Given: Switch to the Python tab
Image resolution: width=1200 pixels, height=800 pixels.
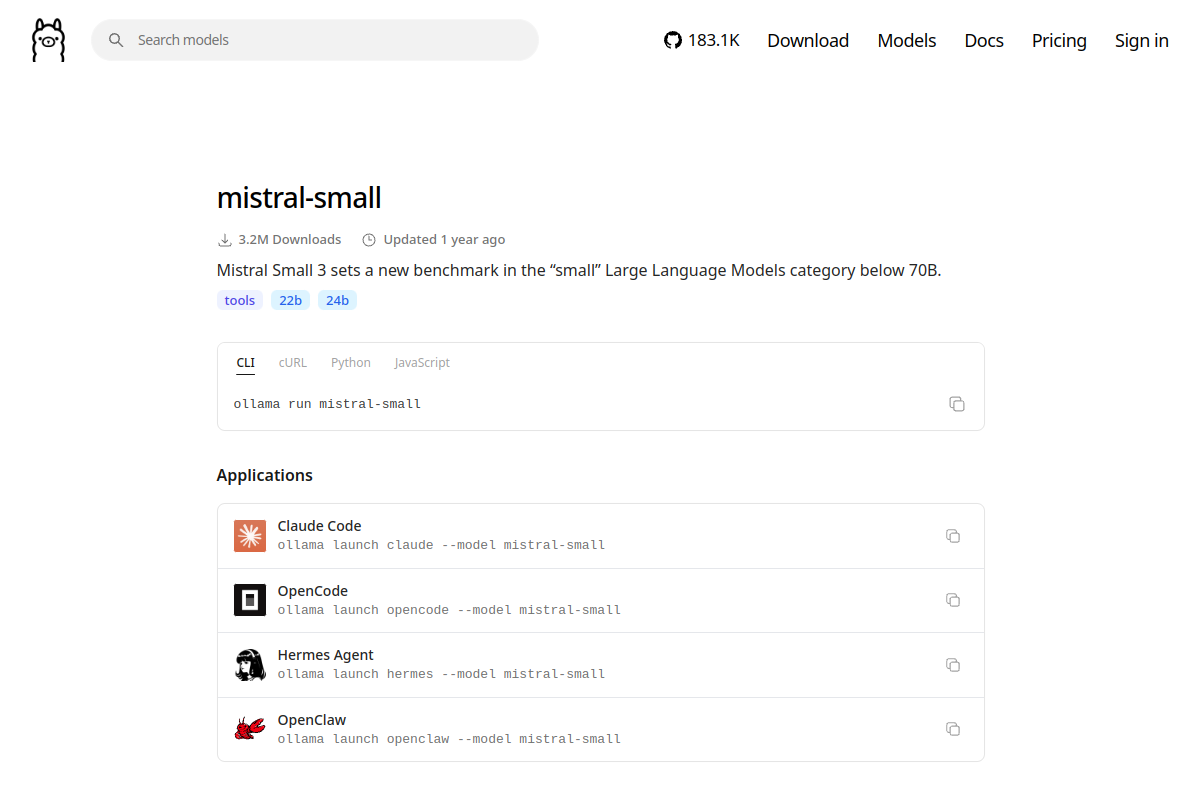Looking at the screenshot, I should (351, 363).
